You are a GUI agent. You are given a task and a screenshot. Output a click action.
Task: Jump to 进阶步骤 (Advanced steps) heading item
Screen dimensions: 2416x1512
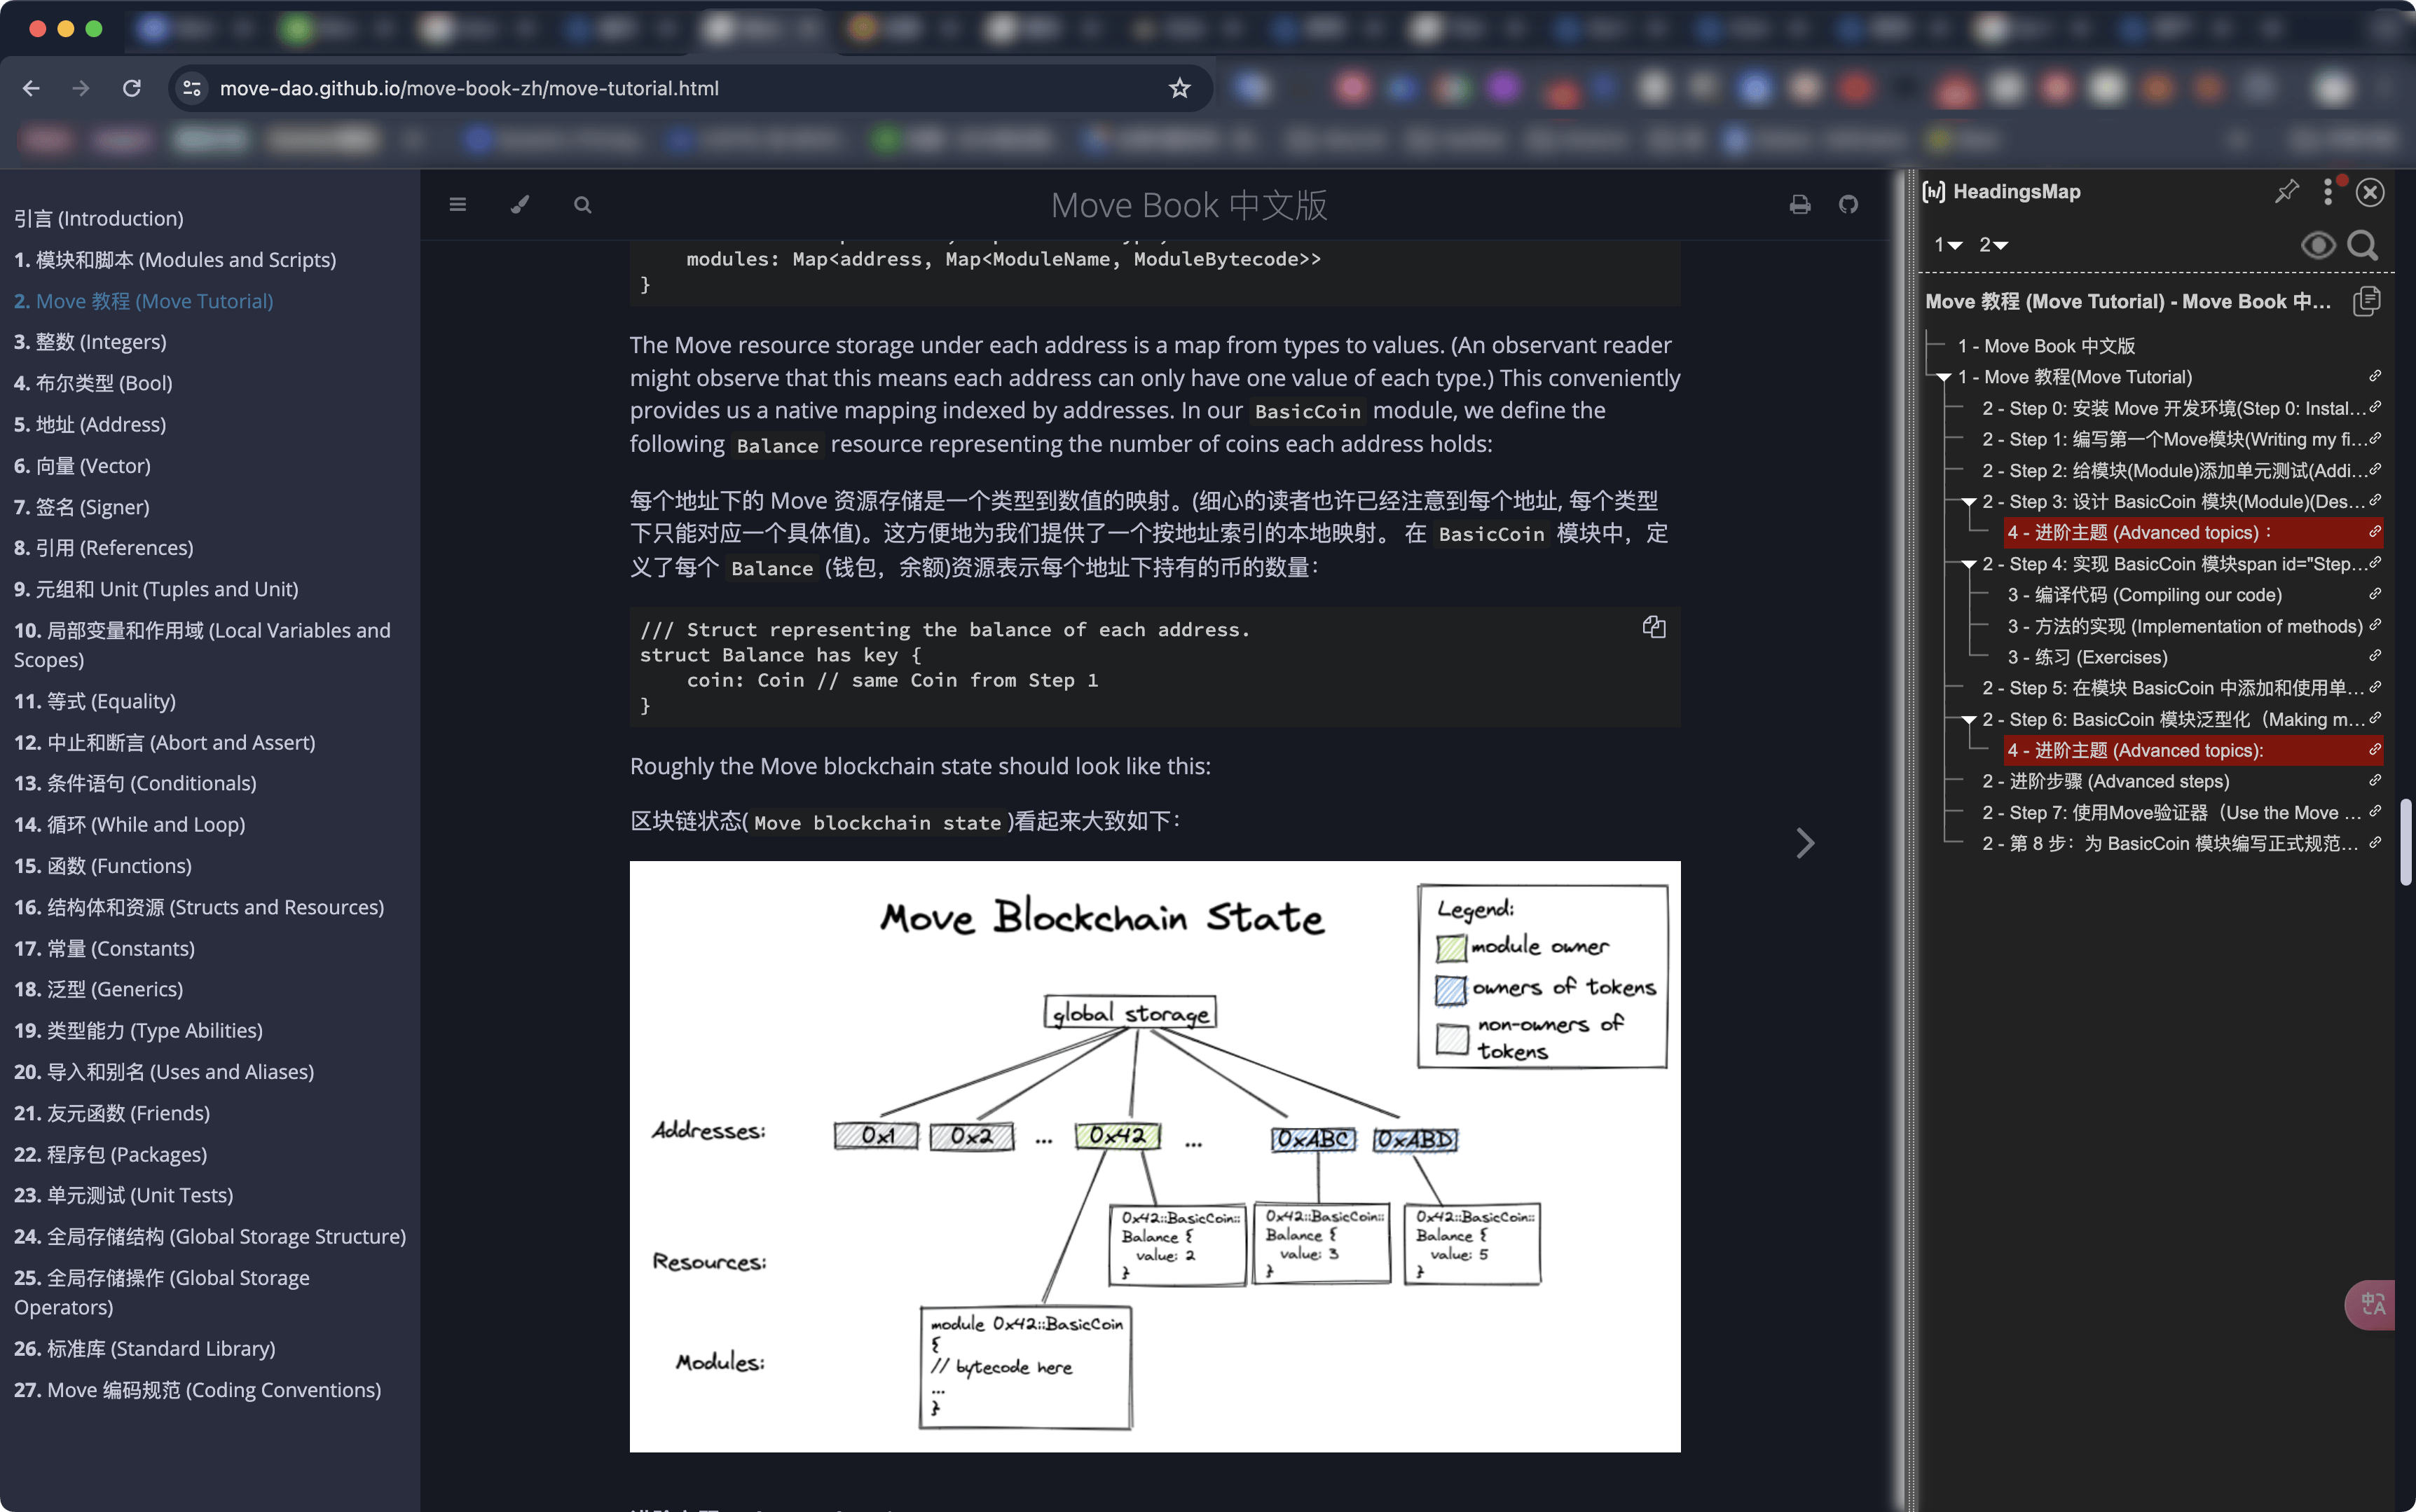click(x=2105, y=781)
